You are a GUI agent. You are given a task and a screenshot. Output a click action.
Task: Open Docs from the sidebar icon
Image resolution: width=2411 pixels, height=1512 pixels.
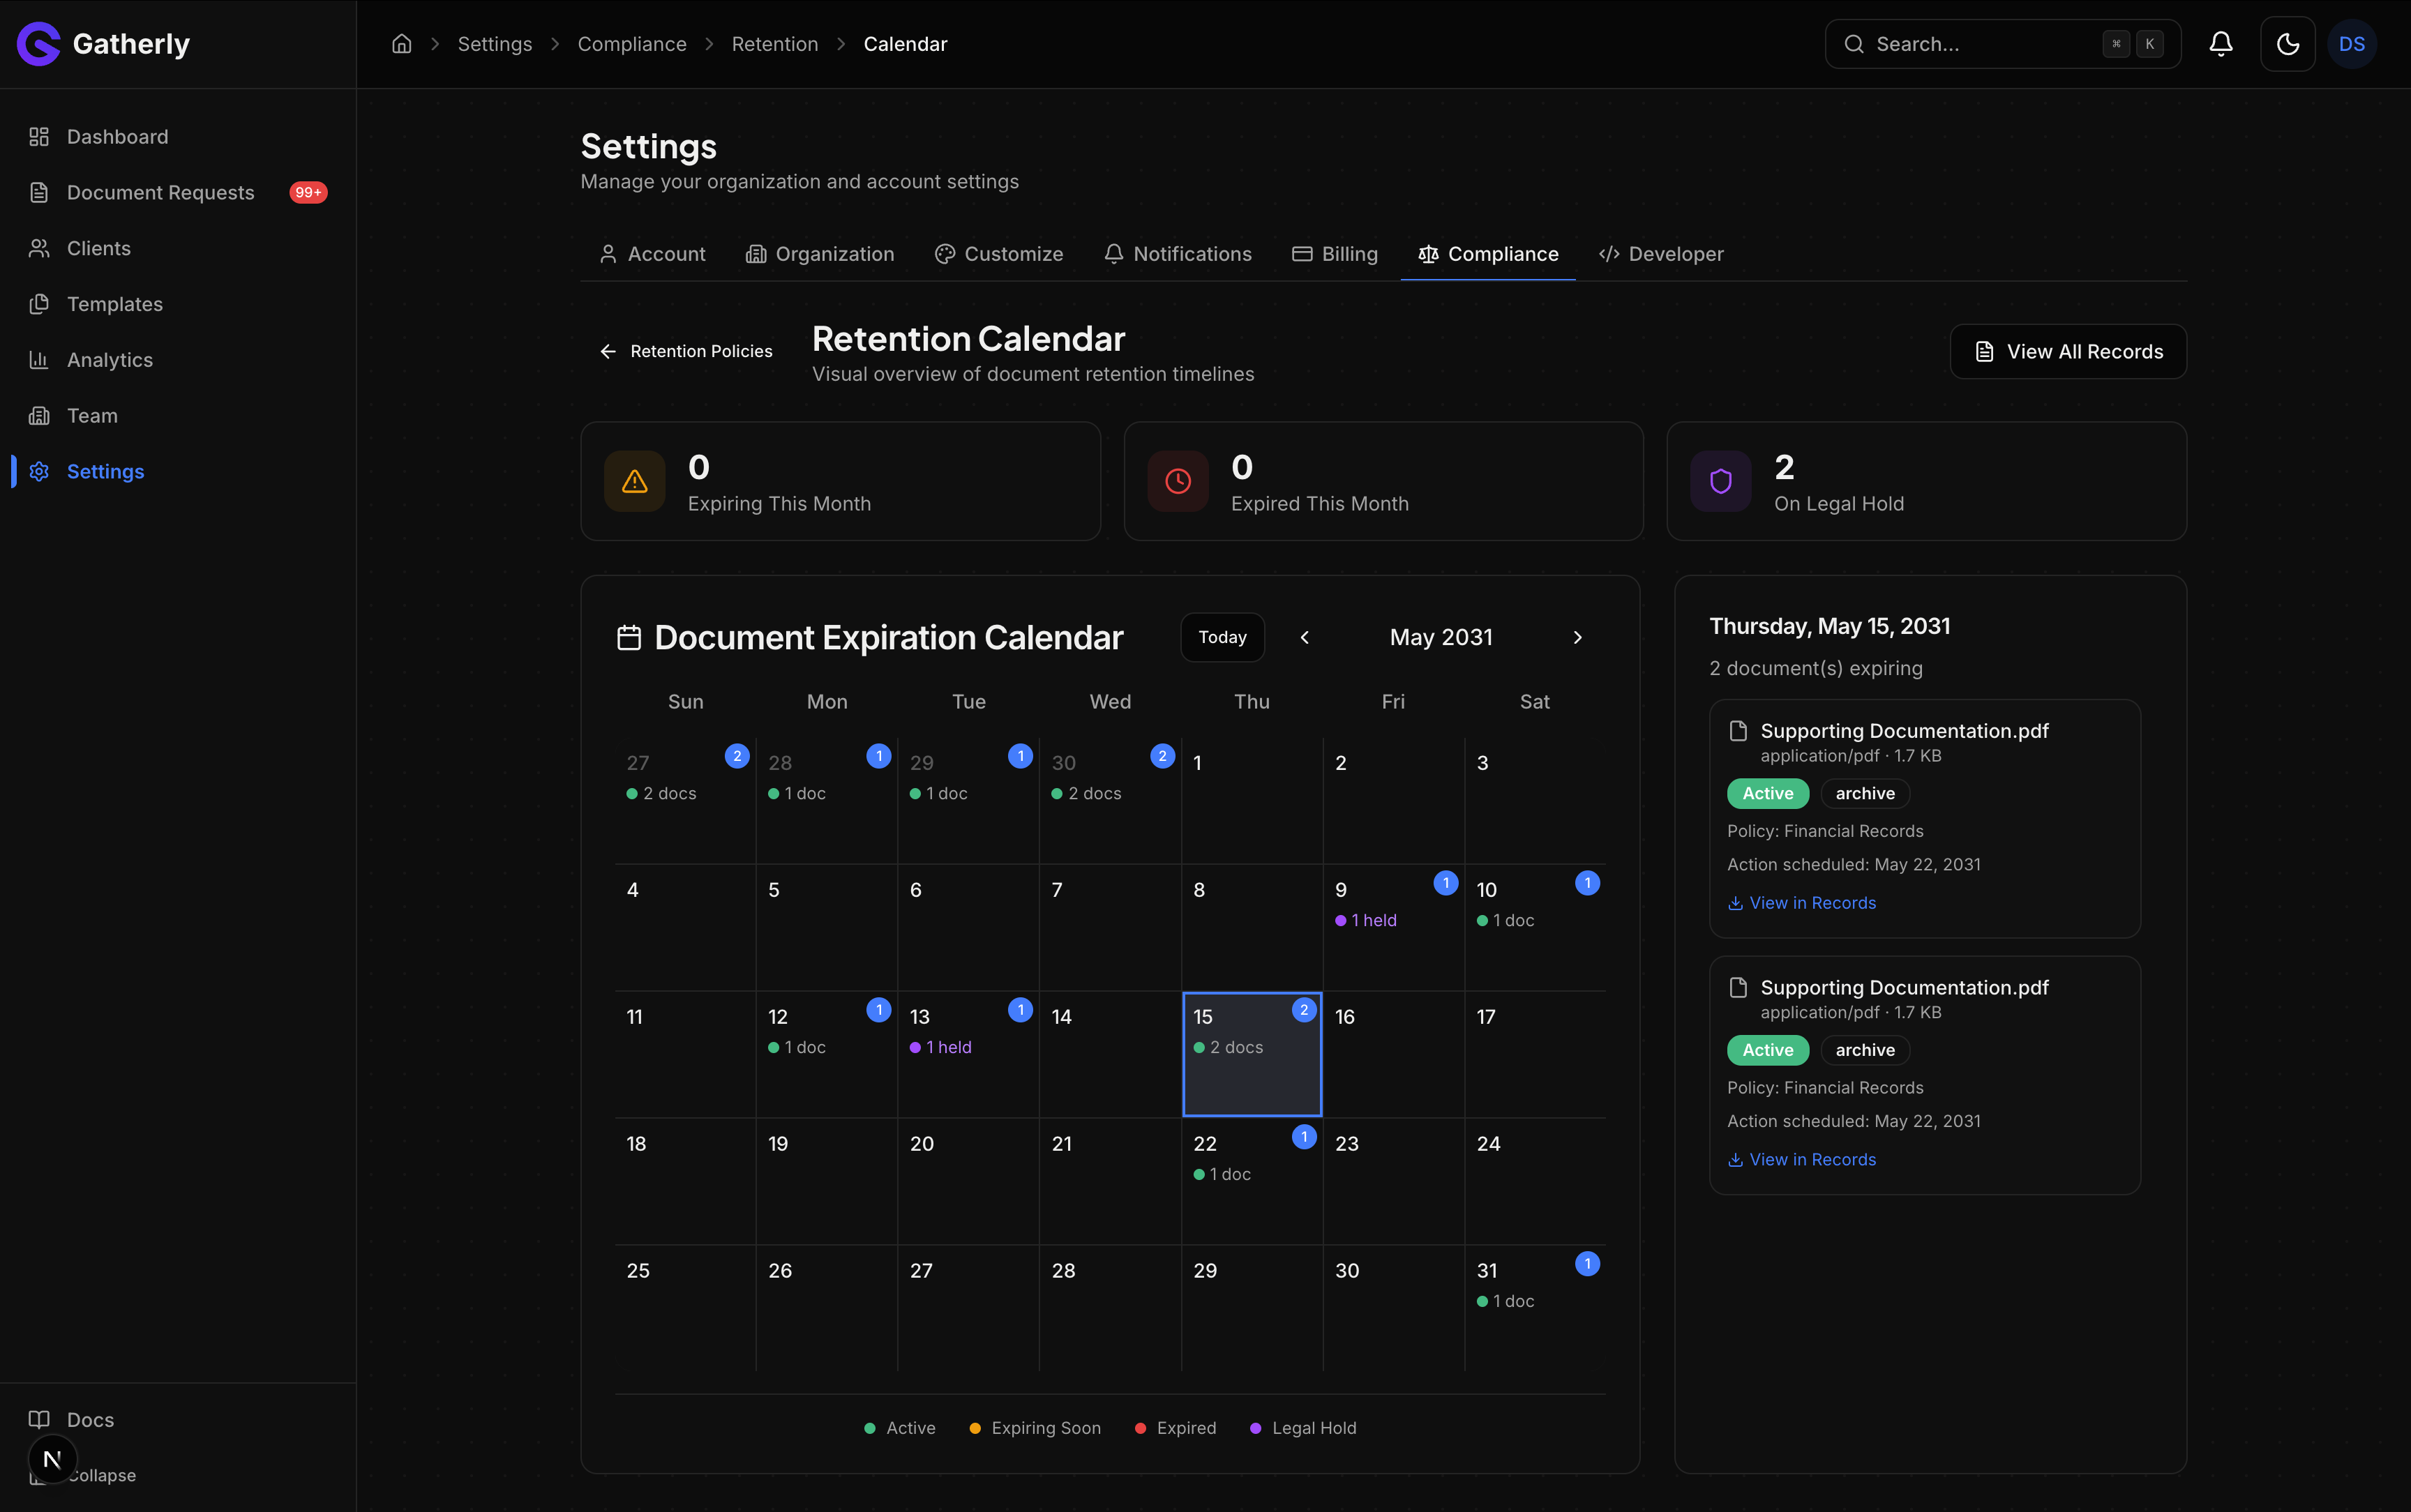coord(39,1419)
